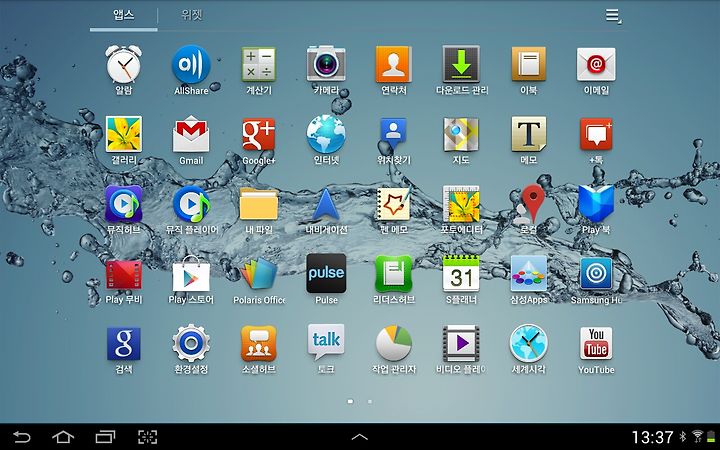This screenshot has height=450, width=720.
Task: Tap the Wi-Fi signal status icon
Action: click(x=698, y=437)
